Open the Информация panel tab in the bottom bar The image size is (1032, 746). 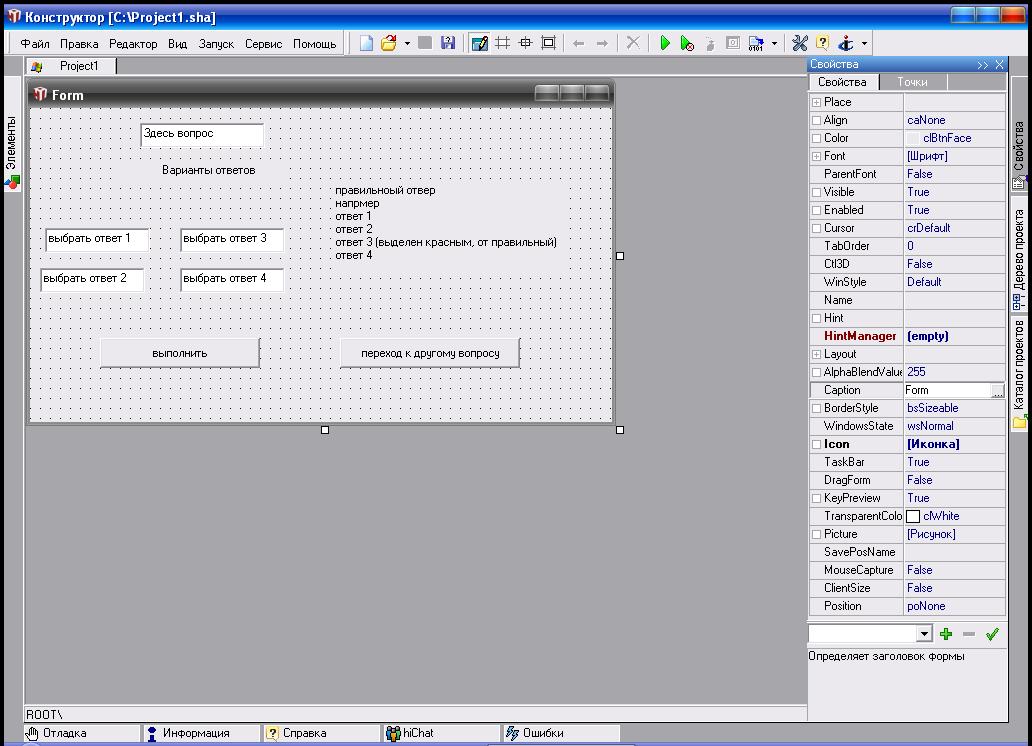201,733
